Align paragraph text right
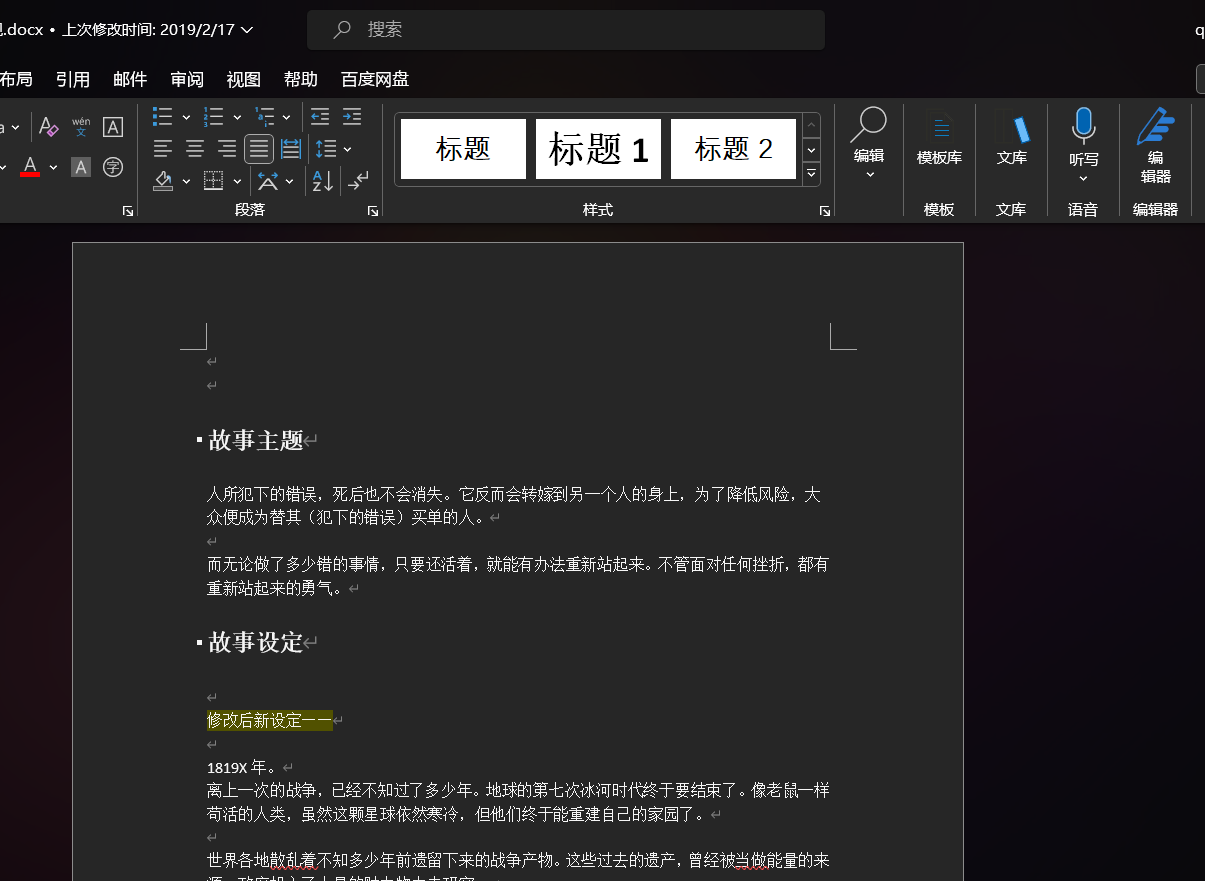Image resolution: width=1205 pixels, height=881 pixels. (227, 149)
